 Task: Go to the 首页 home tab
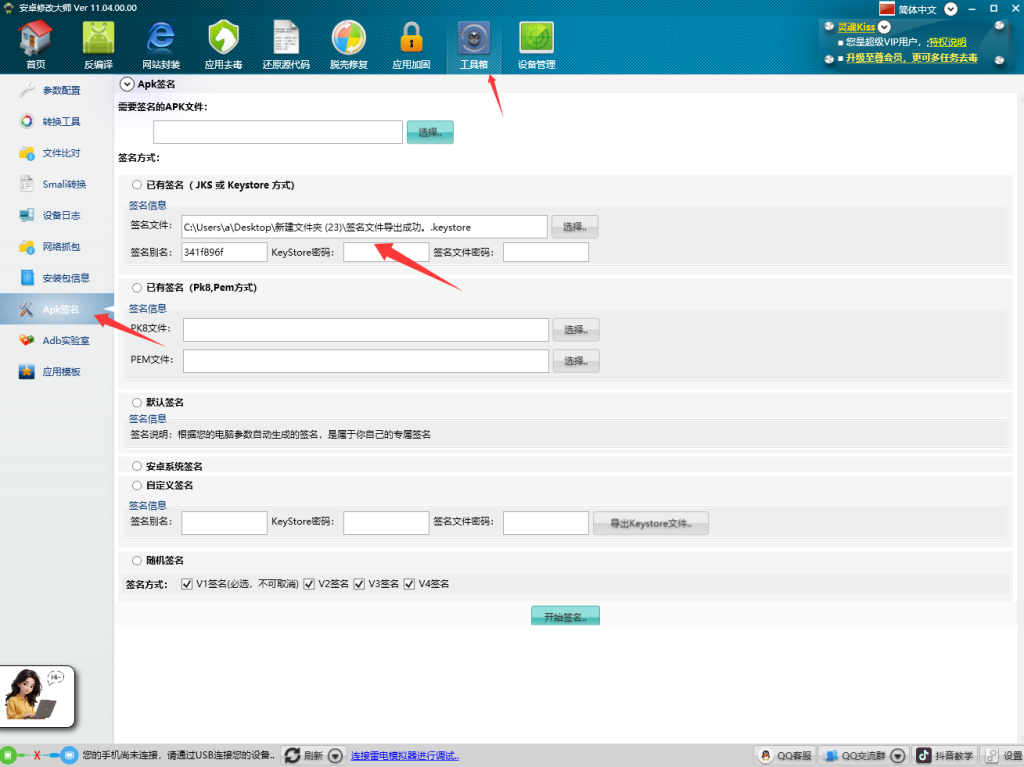point(36,44)
